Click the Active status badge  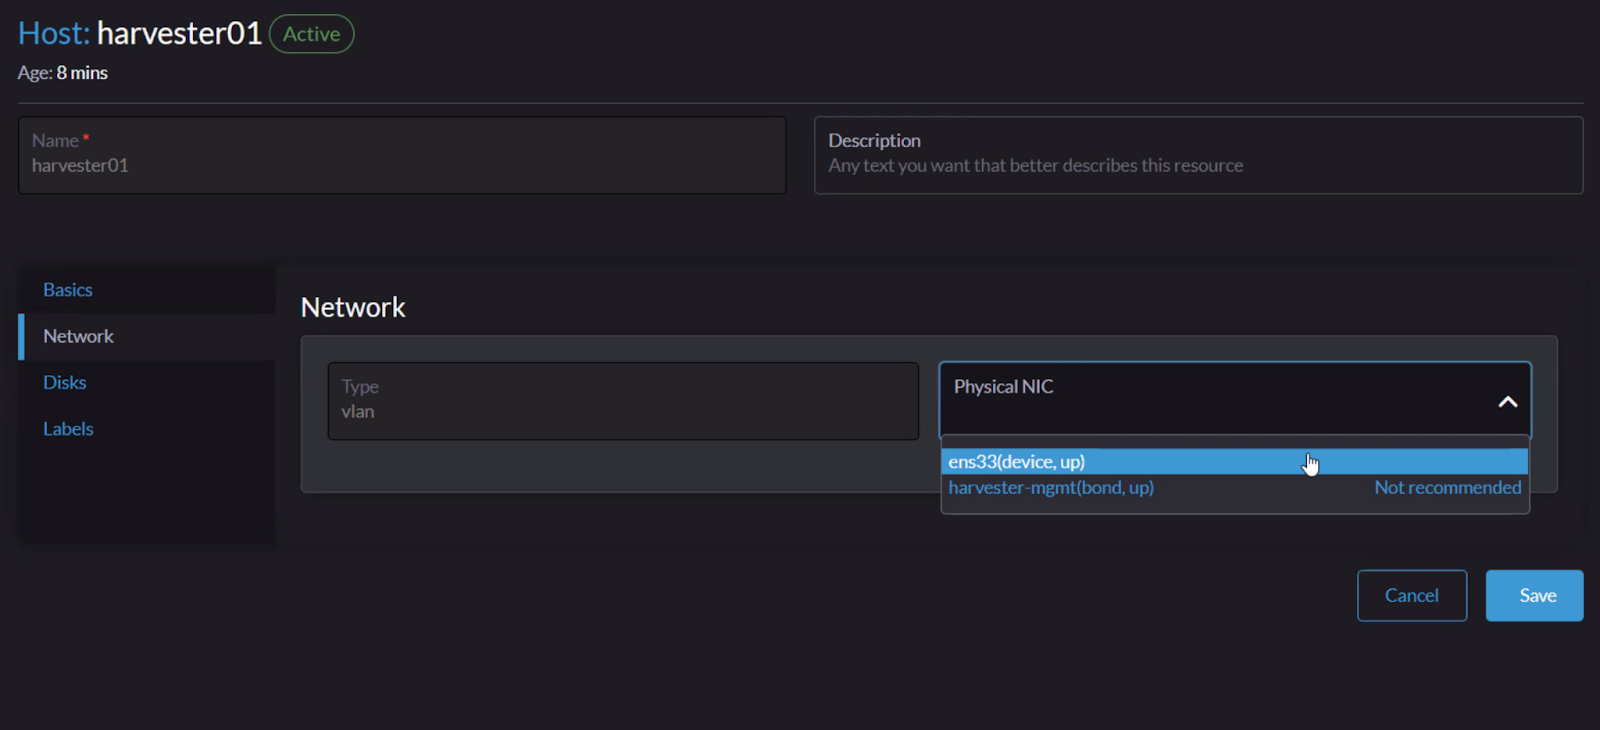[311, 34]
